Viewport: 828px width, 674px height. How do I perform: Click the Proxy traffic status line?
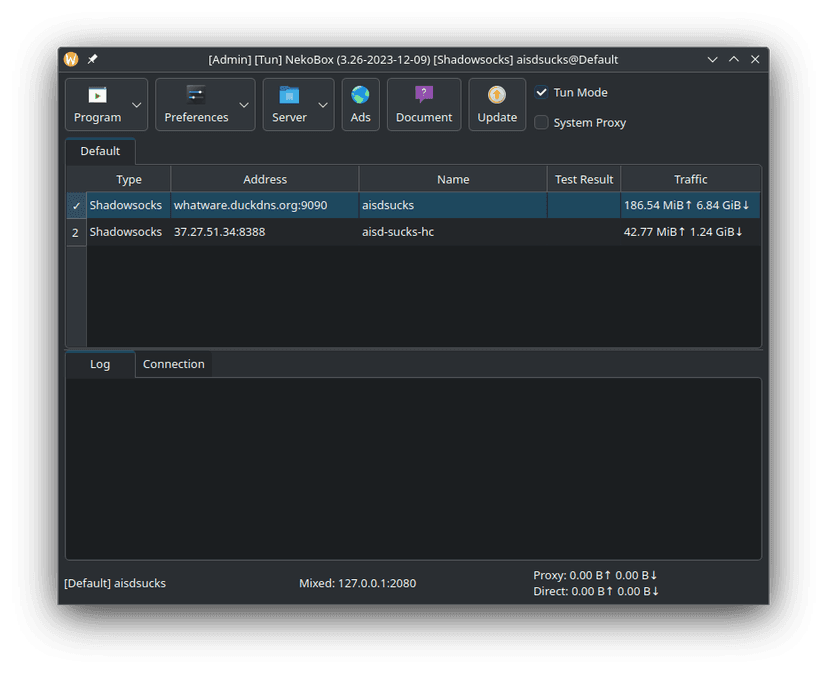point(595,575)
